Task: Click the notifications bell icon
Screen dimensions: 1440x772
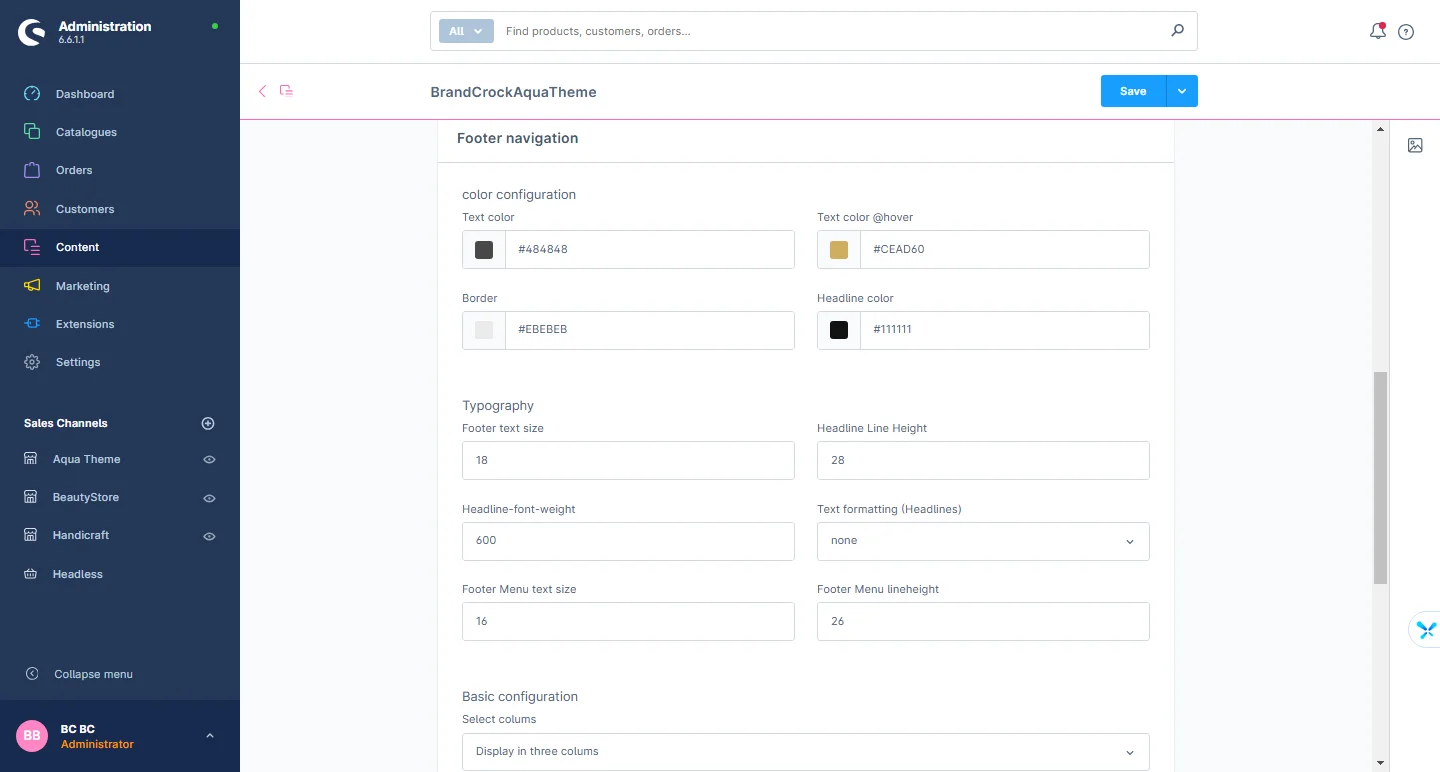Action: coord(1377,31)
